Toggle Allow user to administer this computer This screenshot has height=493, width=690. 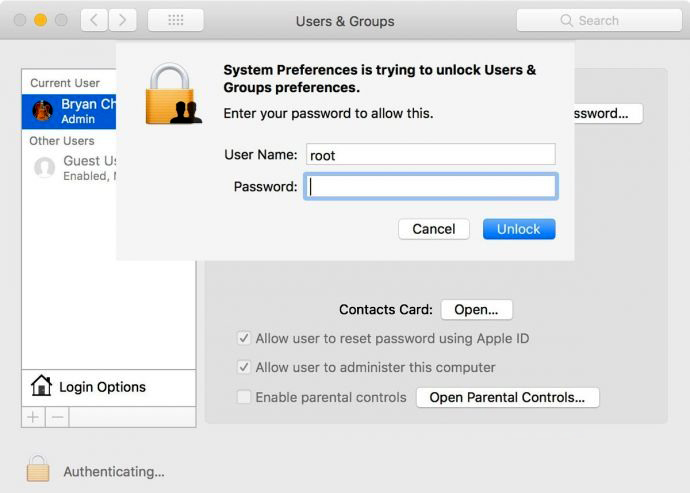[x=244, y=367]
